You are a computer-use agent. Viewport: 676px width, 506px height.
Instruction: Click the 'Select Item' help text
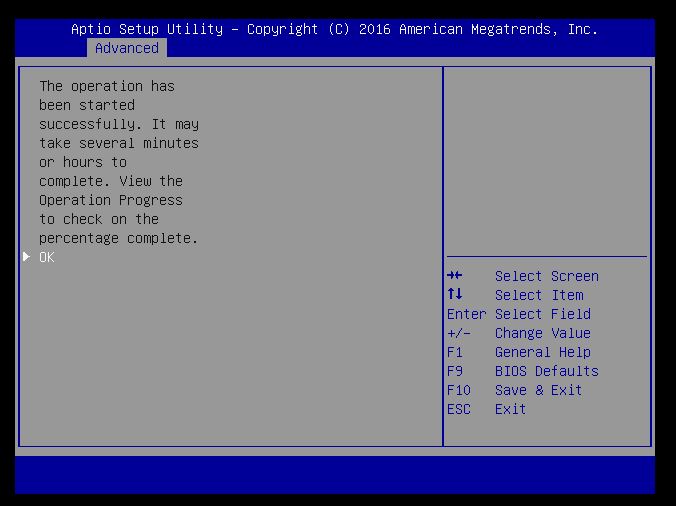[x=539, y=295]
